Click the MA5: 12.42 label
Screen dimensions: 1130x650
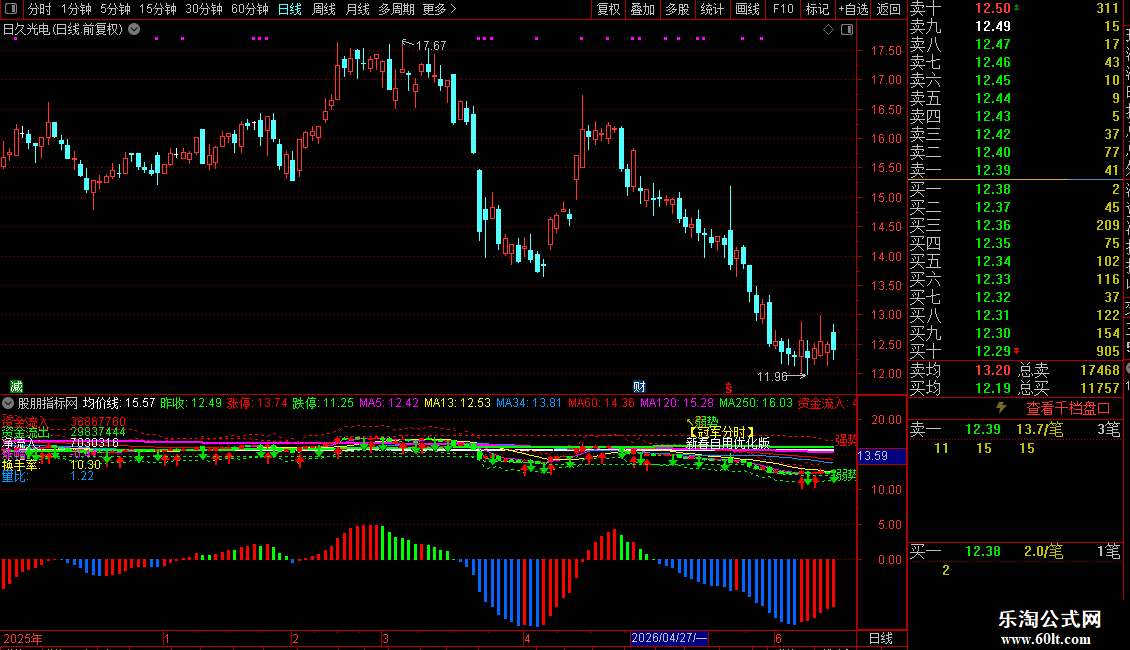coord(388,403)
